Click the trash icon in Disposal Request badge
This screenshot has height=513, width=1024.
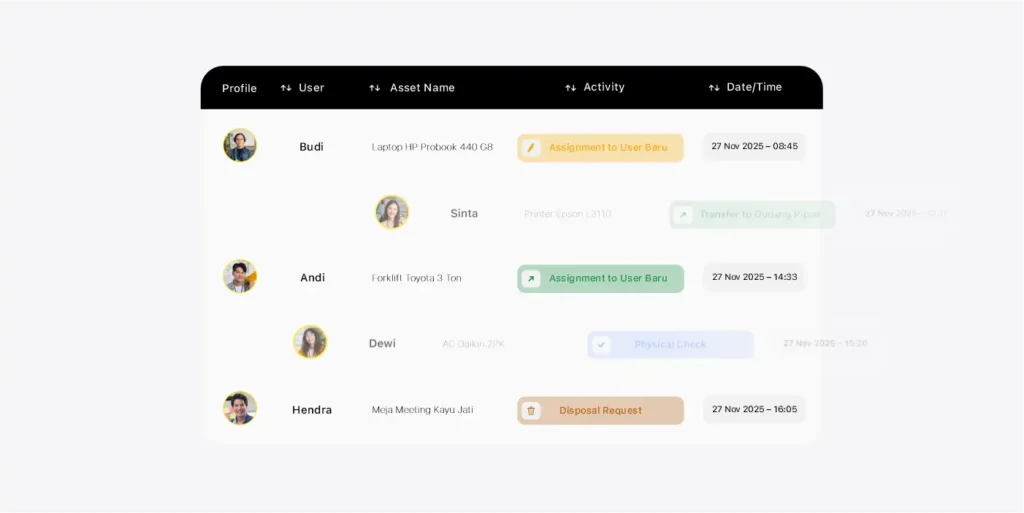pyautogui.click(x=531, y=410)
